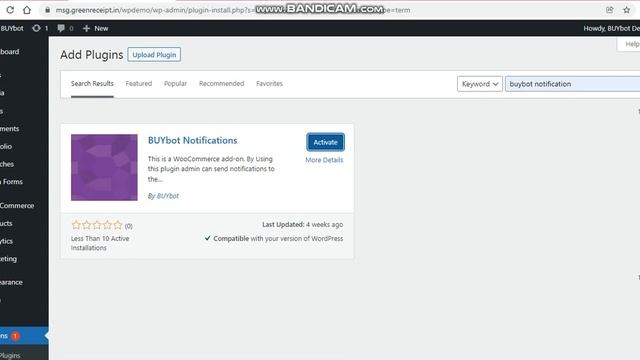Switch to Favorites tab
This screenshot has height=360, width=640.
(x=269, y=83)
